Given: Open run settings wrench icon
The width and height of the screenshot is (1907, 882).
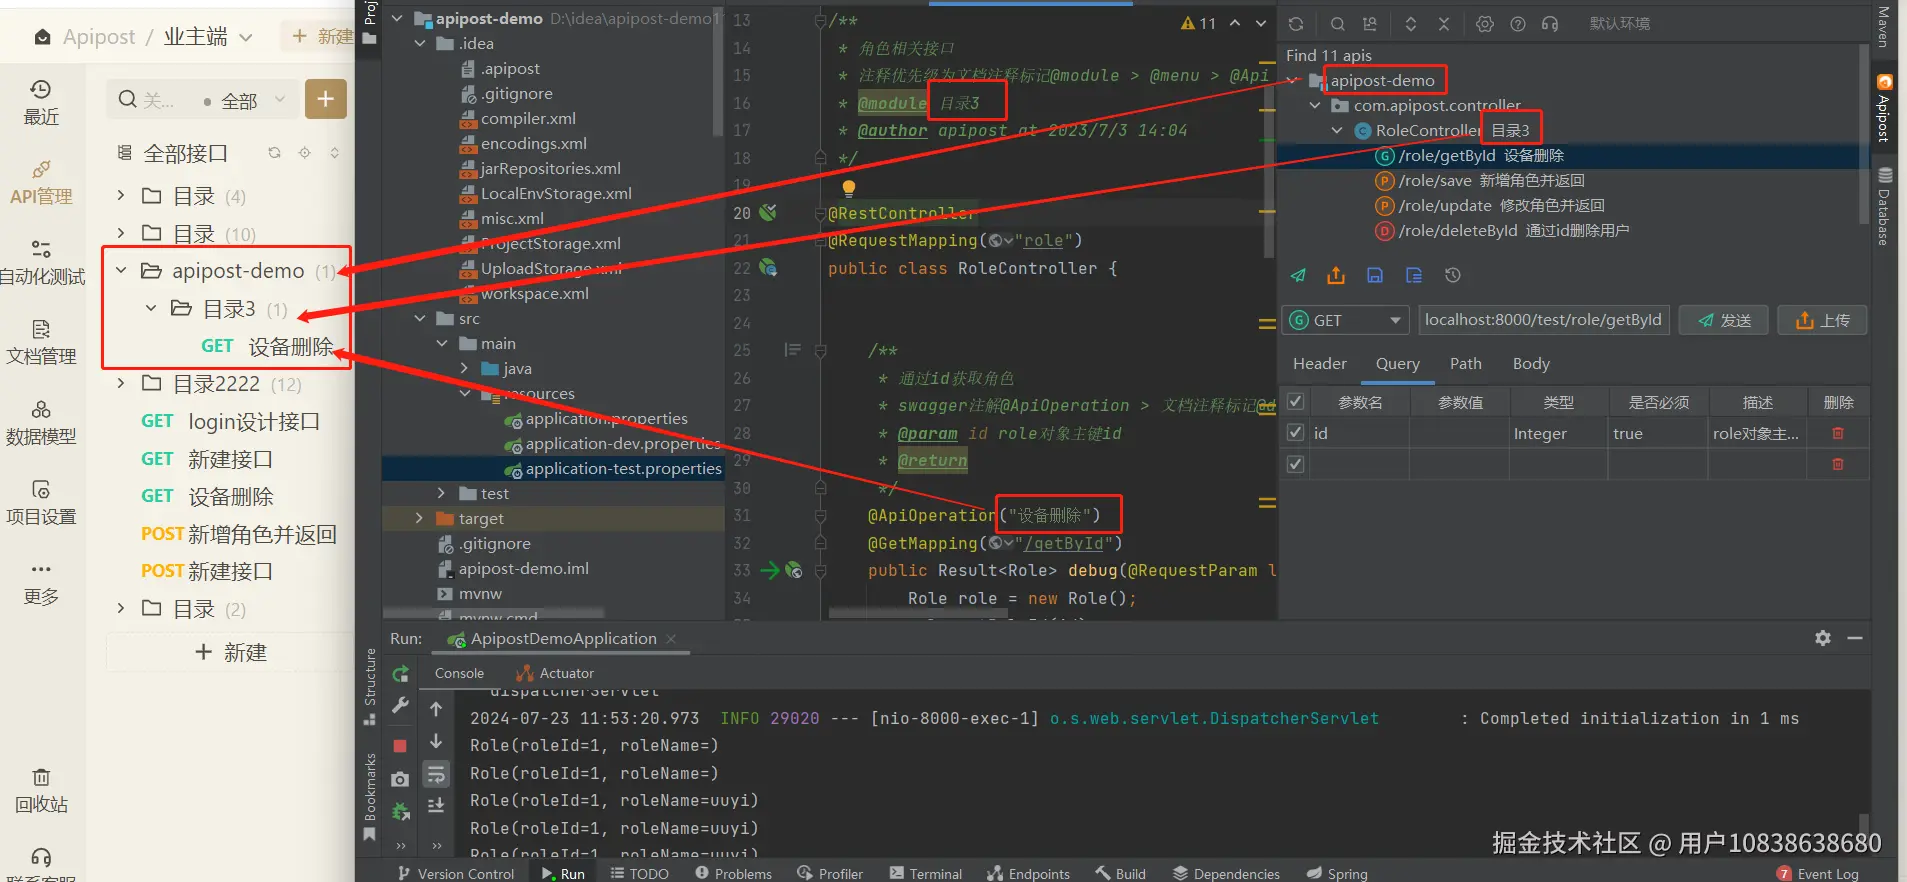Looking at the screenshot, I should (400, 705).
